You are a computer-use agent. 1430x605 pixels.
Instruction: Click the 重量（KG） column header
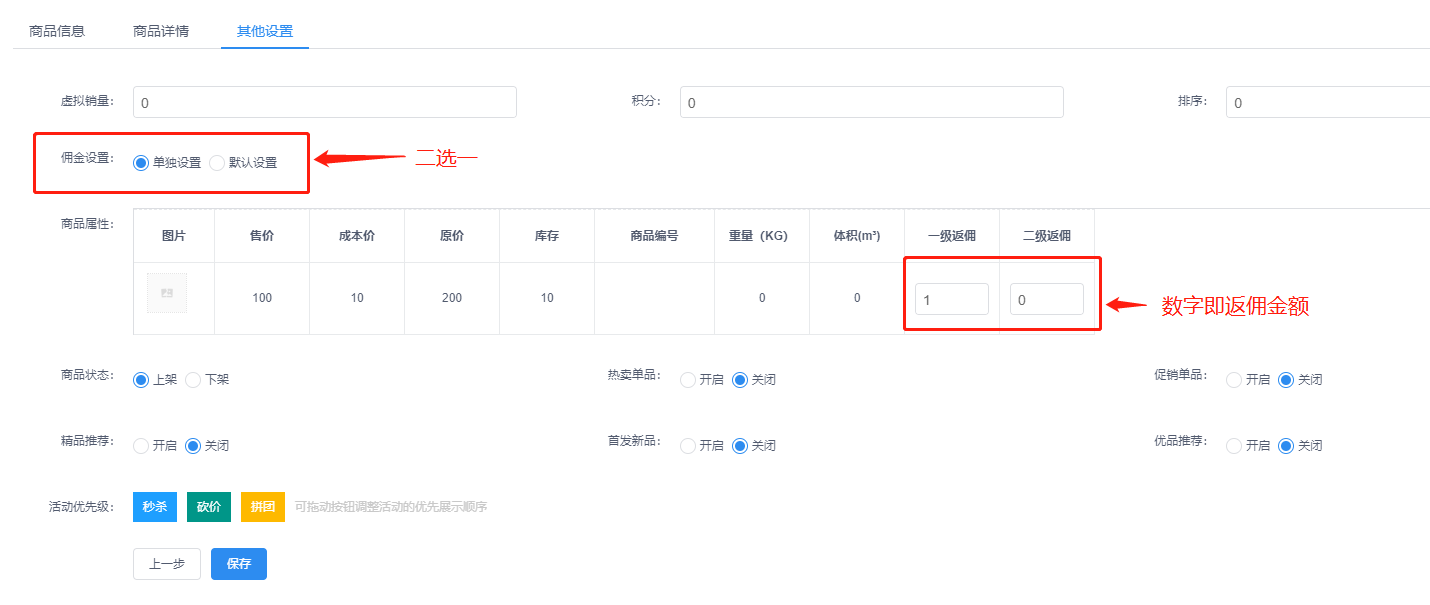point(762,236)
